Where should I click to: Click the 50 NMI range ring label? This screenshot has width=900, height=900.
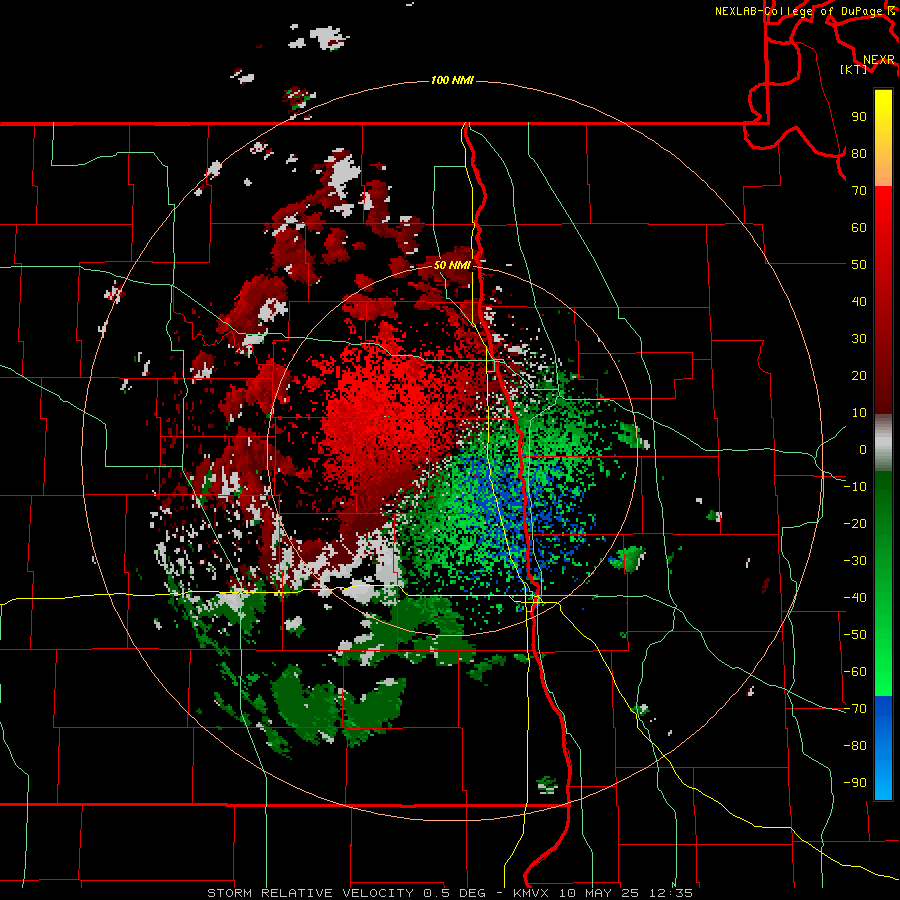point(452,265)
